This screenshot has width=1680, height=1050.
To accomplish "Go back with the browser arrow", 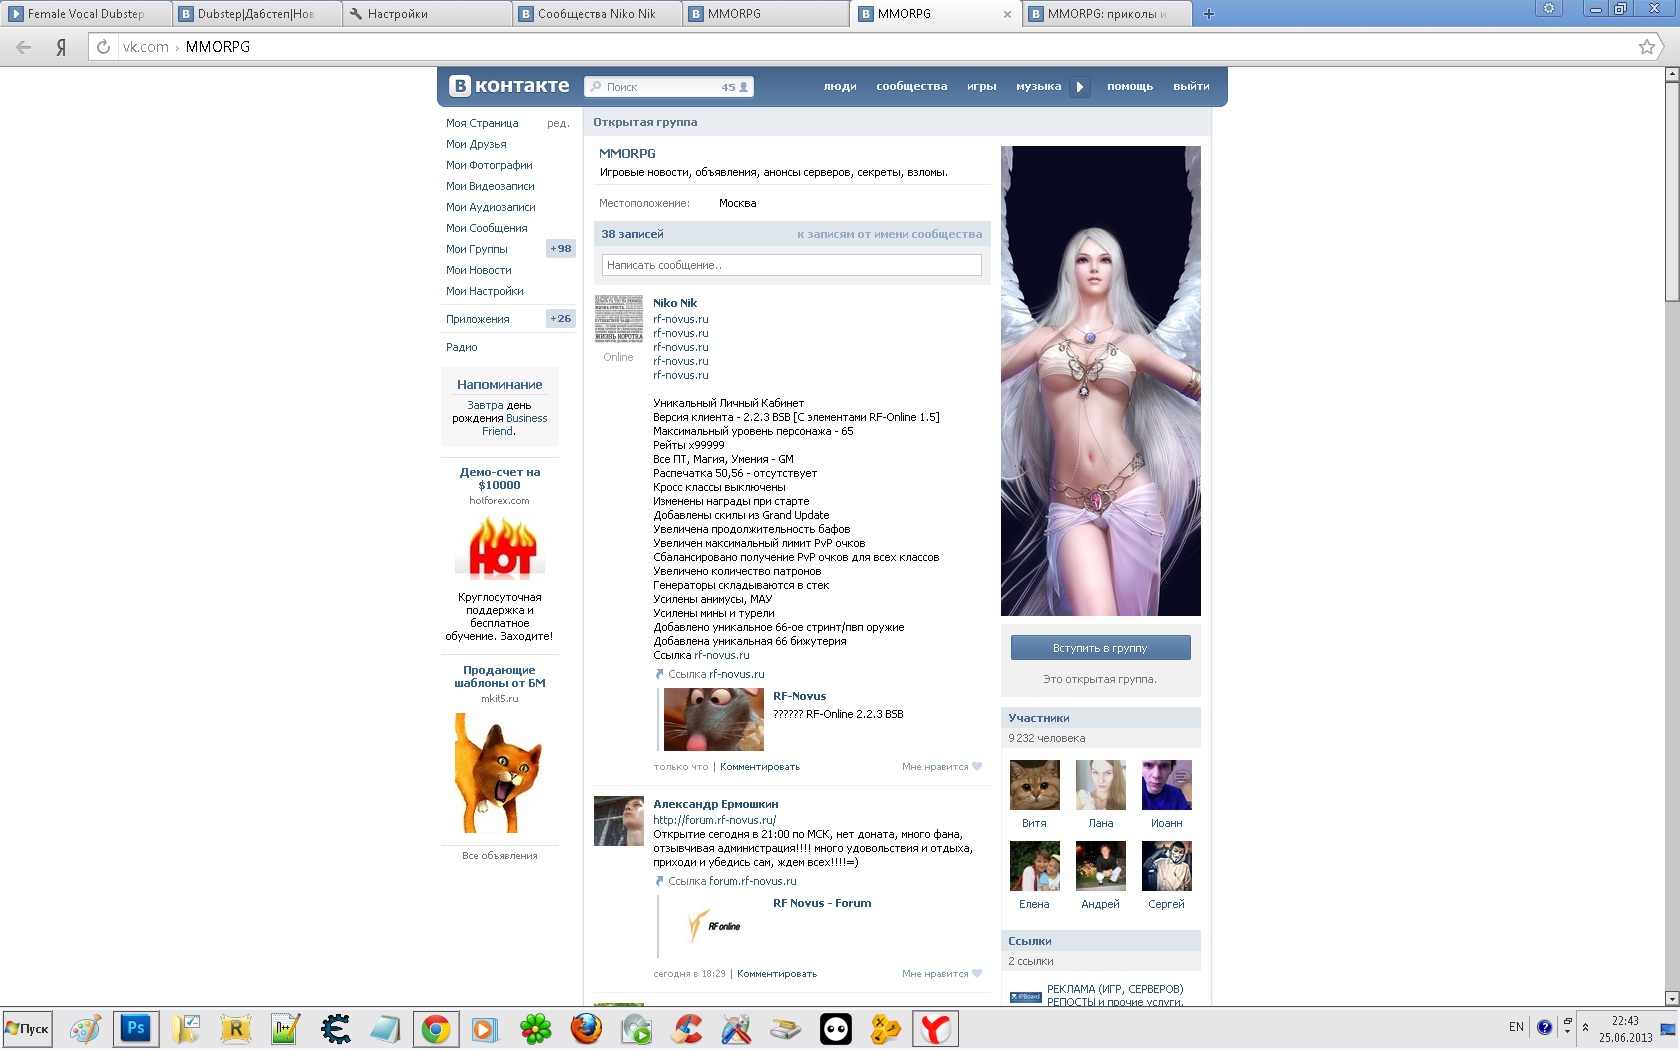I will click(x=23, y=47).
